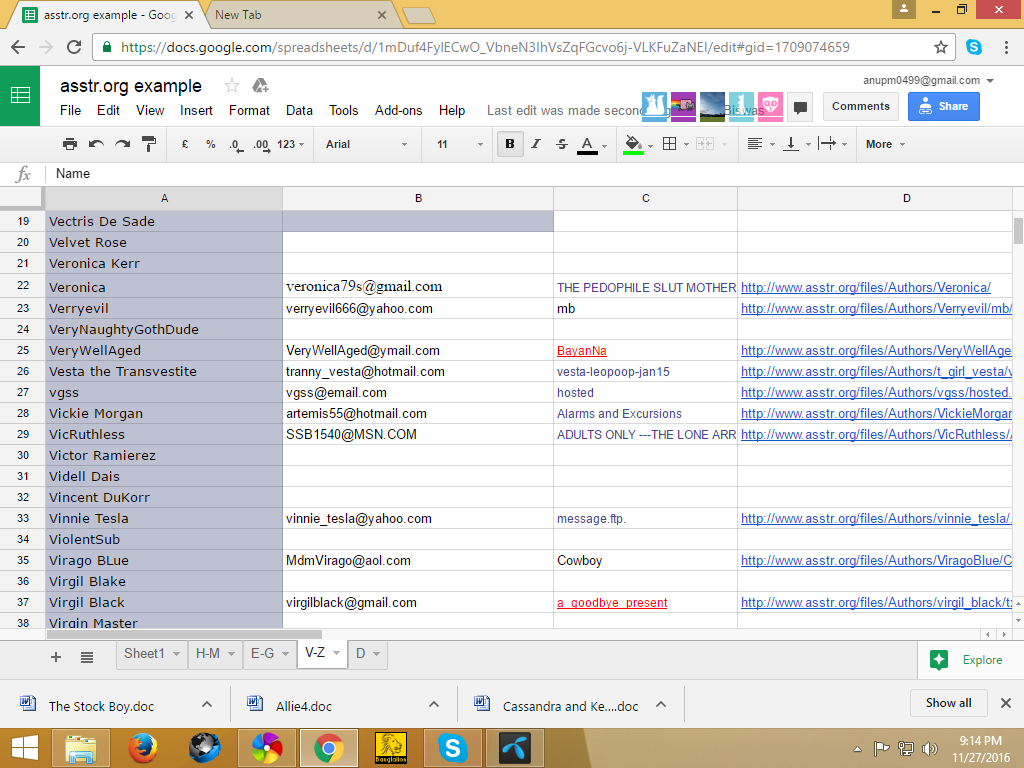The image size is (1024, 768).
Task: Close the downloads bar
Action: click(x=1006, y=703)
